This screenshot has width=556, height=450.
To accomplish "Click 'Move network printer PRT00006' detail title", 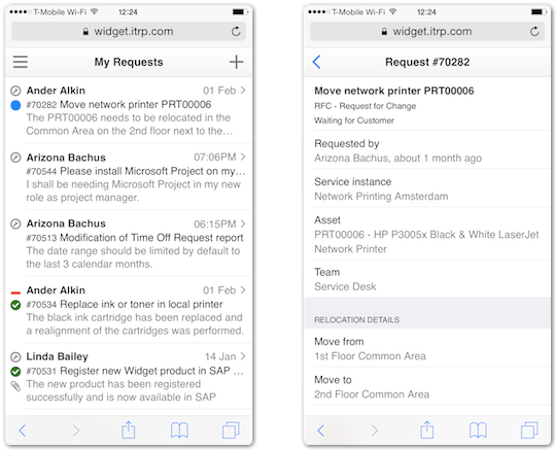I will [x=394, y=91].
